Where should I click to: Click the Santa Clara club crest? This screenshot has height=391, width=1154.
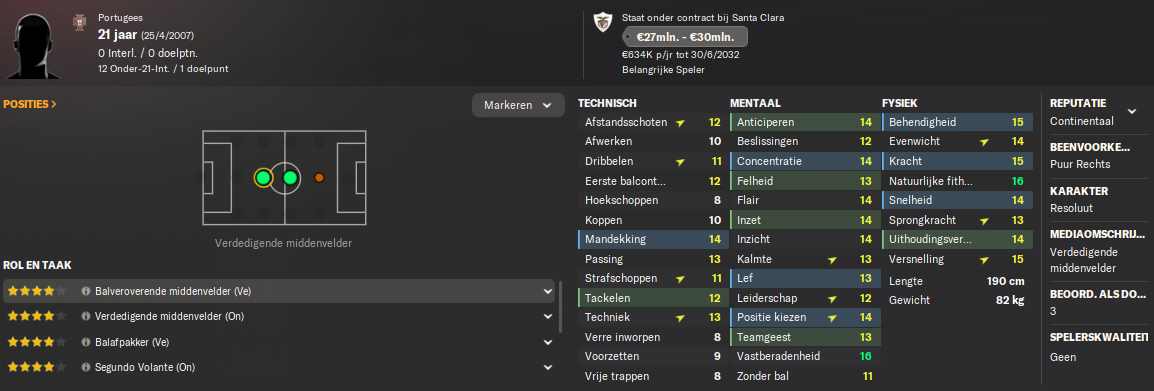pyautogui.click(x=601, y=22)
